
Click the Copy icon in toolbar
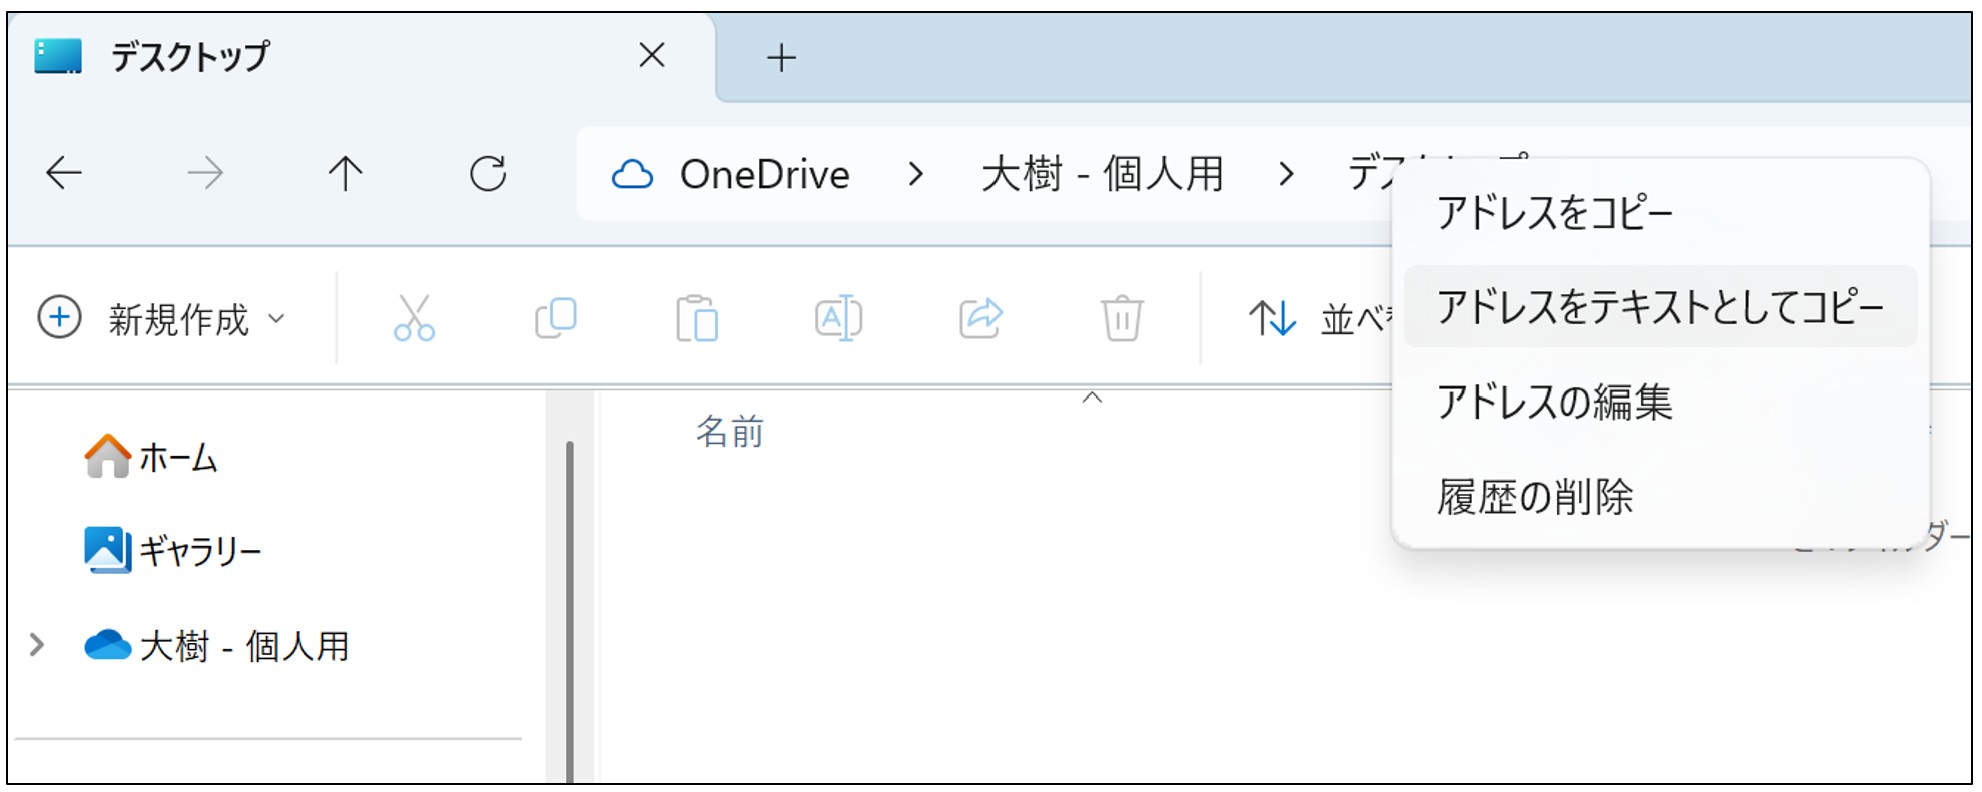556,319
